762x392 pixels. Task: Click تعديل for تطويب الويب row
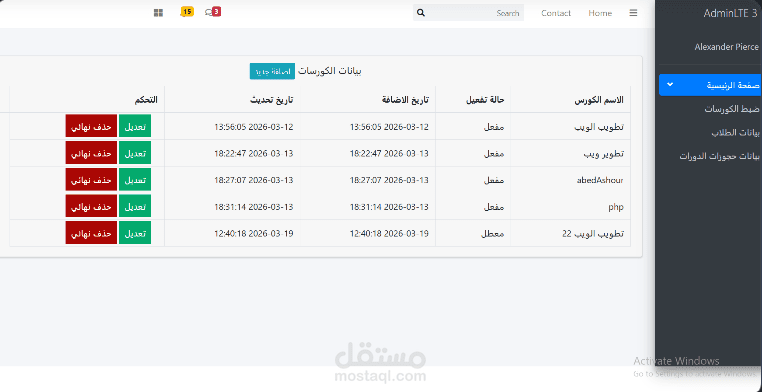tap(135, 126)
